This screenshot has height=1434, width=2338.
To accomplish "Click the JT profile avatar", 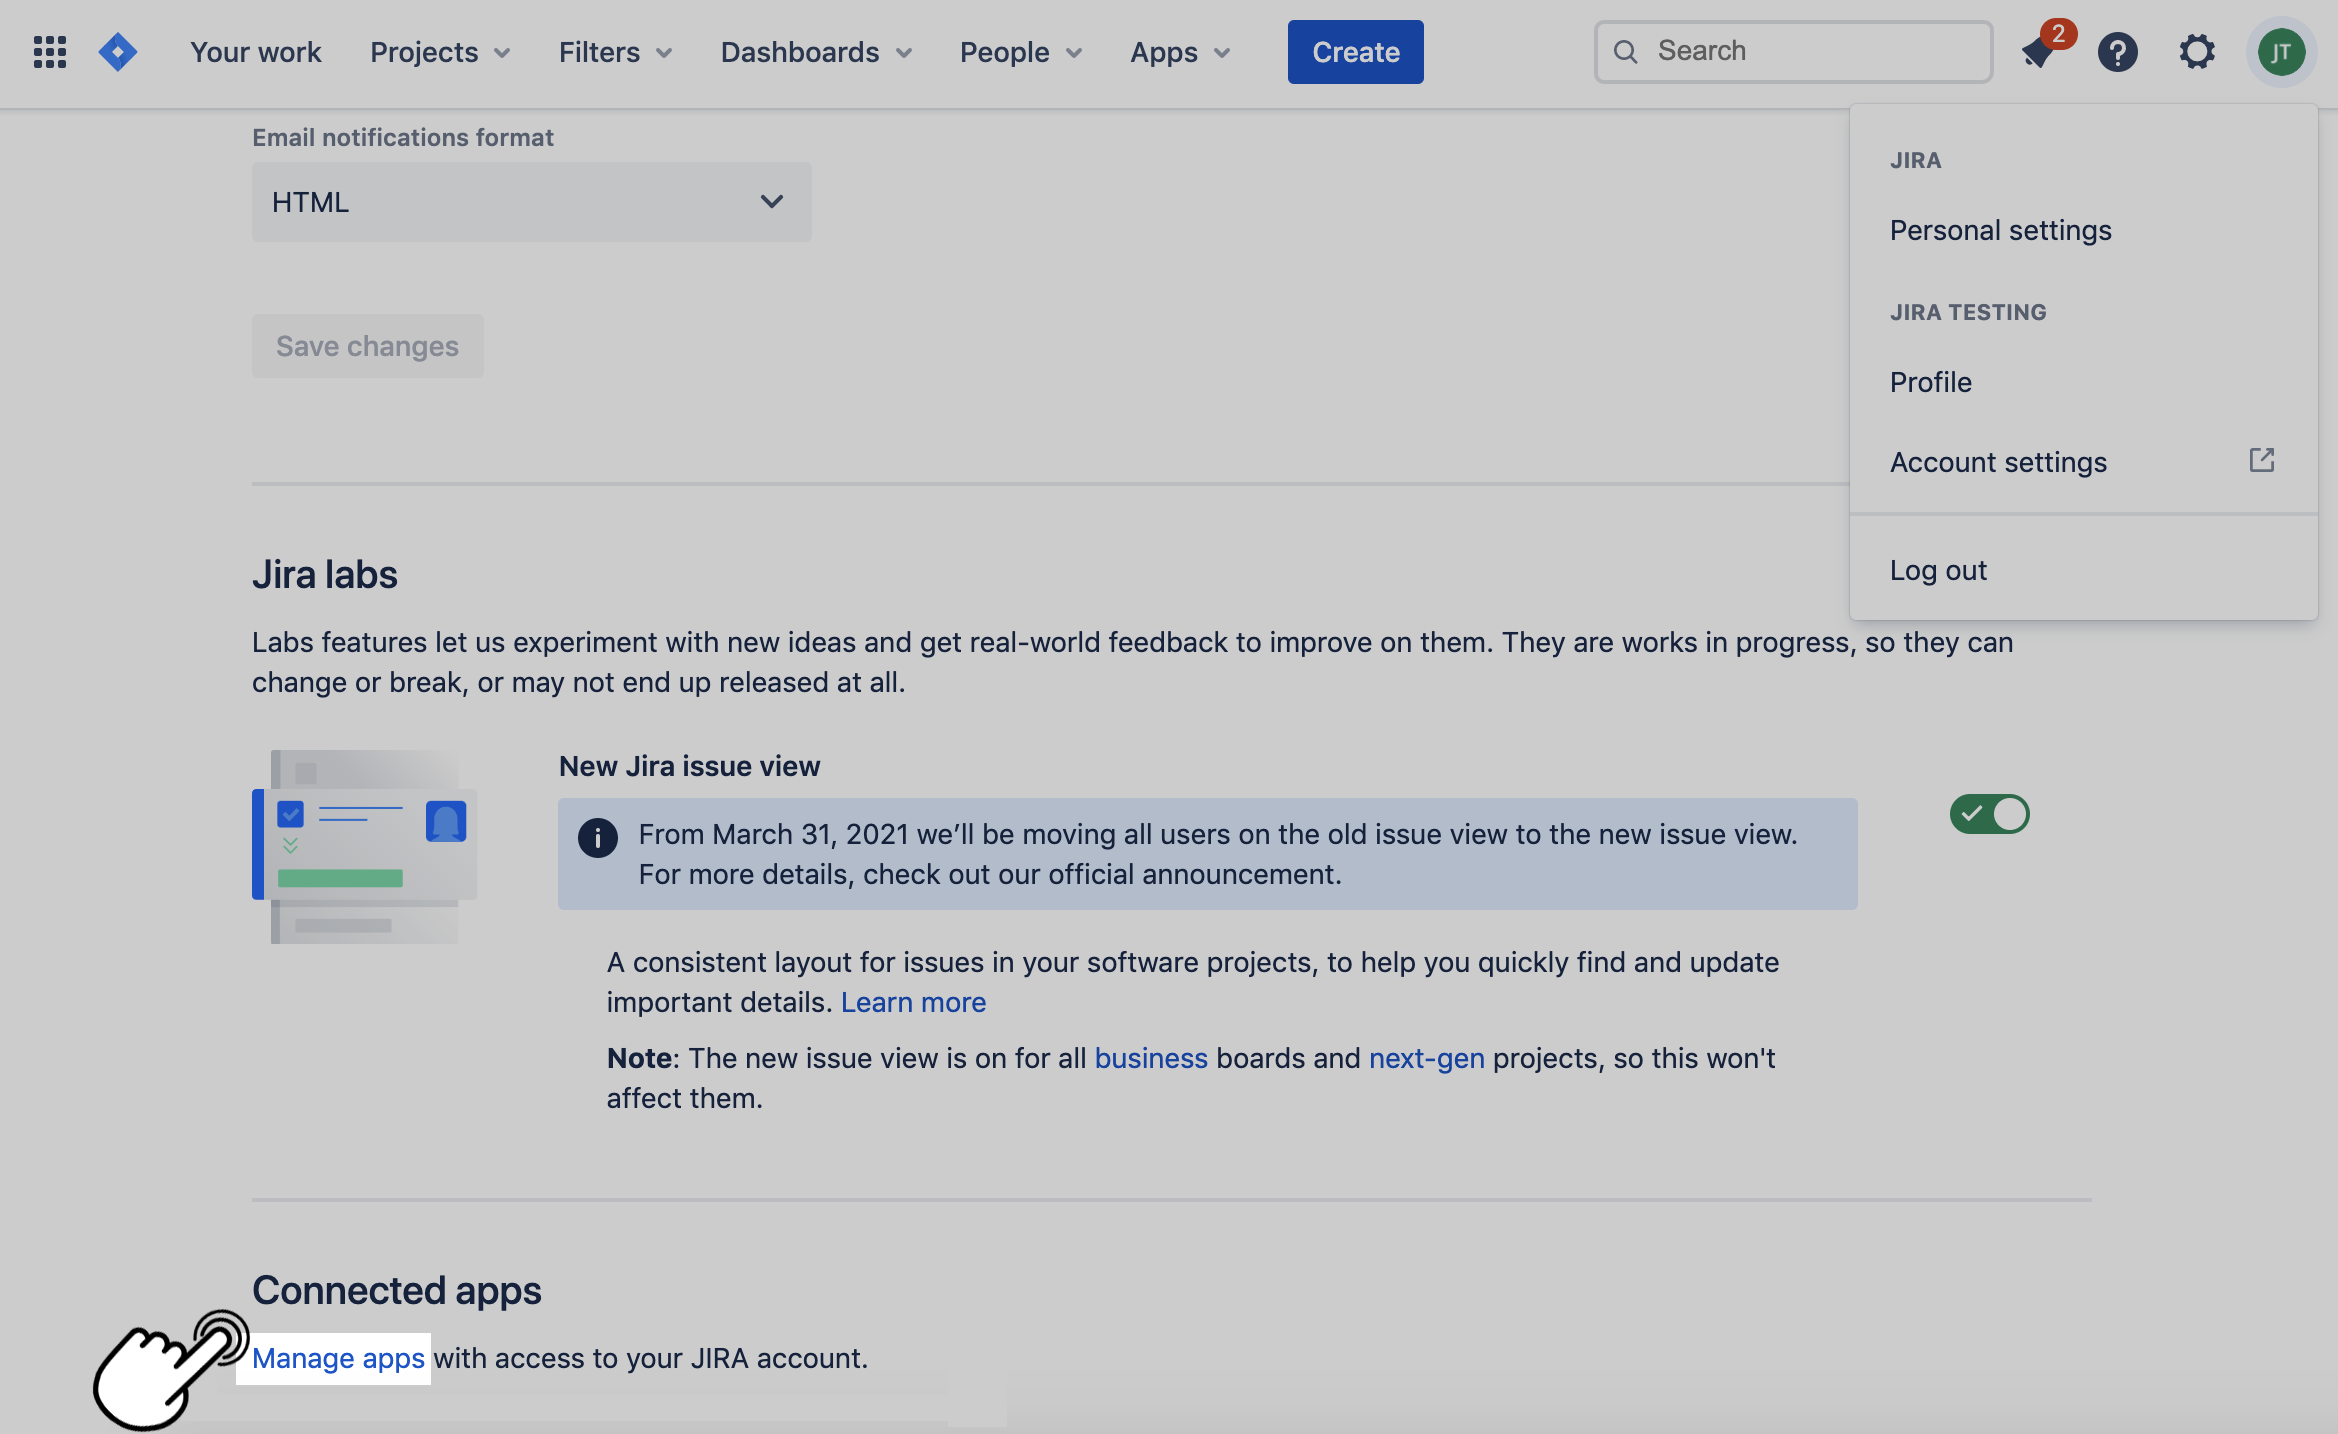I will pos(2281,52).
